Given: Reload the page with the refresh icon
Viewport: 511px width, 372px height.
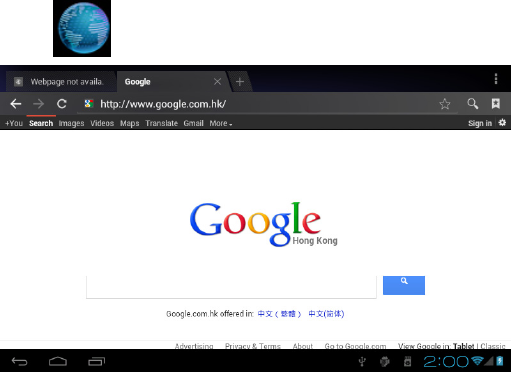Looking at the screenshot, I should pos(62,104).
